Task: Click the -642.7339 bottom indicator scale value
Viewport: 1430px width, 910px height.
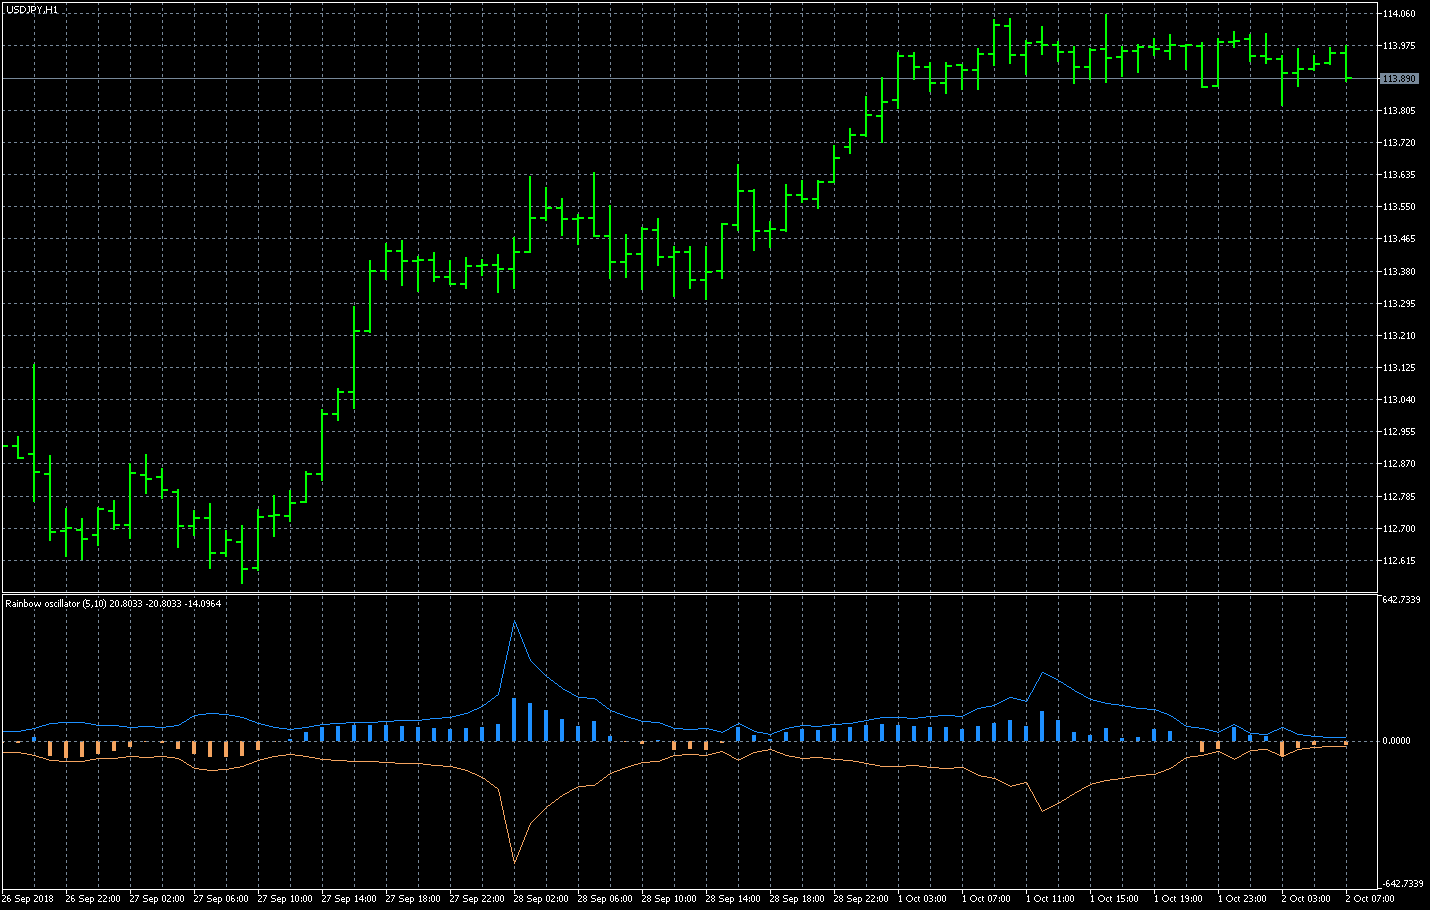Action: point(1401,884)
